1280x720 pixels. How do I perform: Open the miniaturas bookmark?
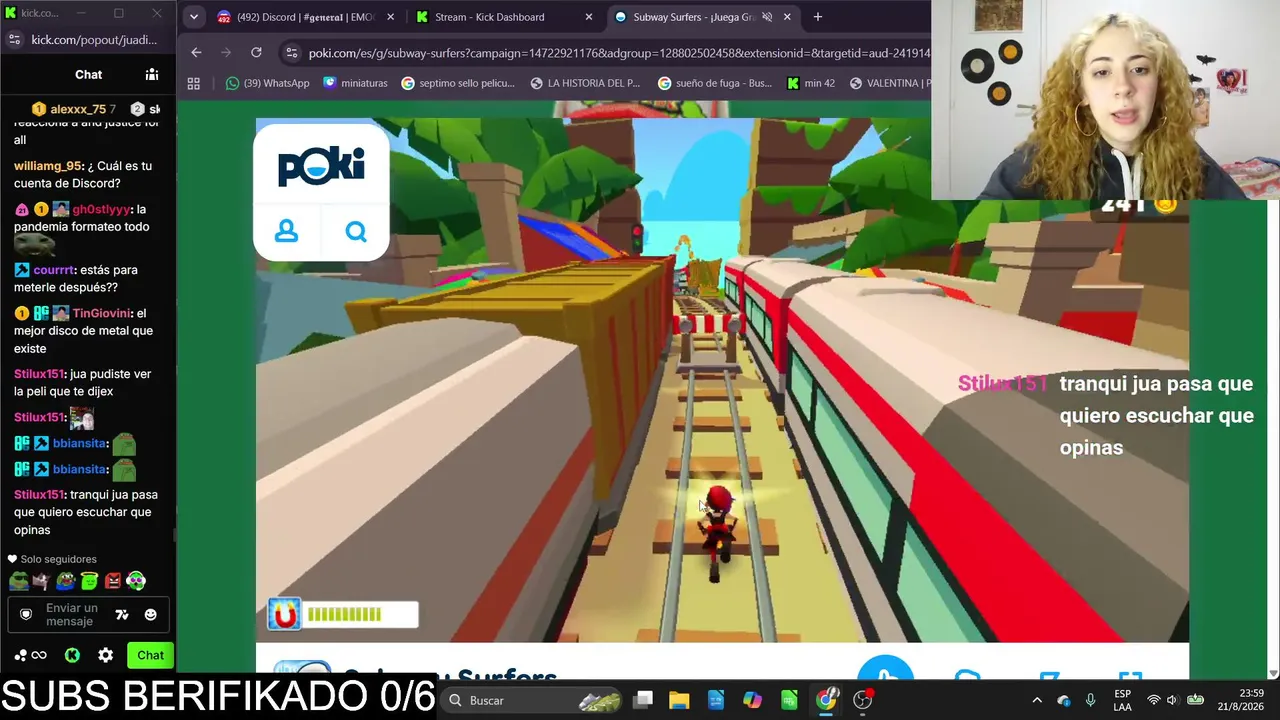(x=355, y=83)
